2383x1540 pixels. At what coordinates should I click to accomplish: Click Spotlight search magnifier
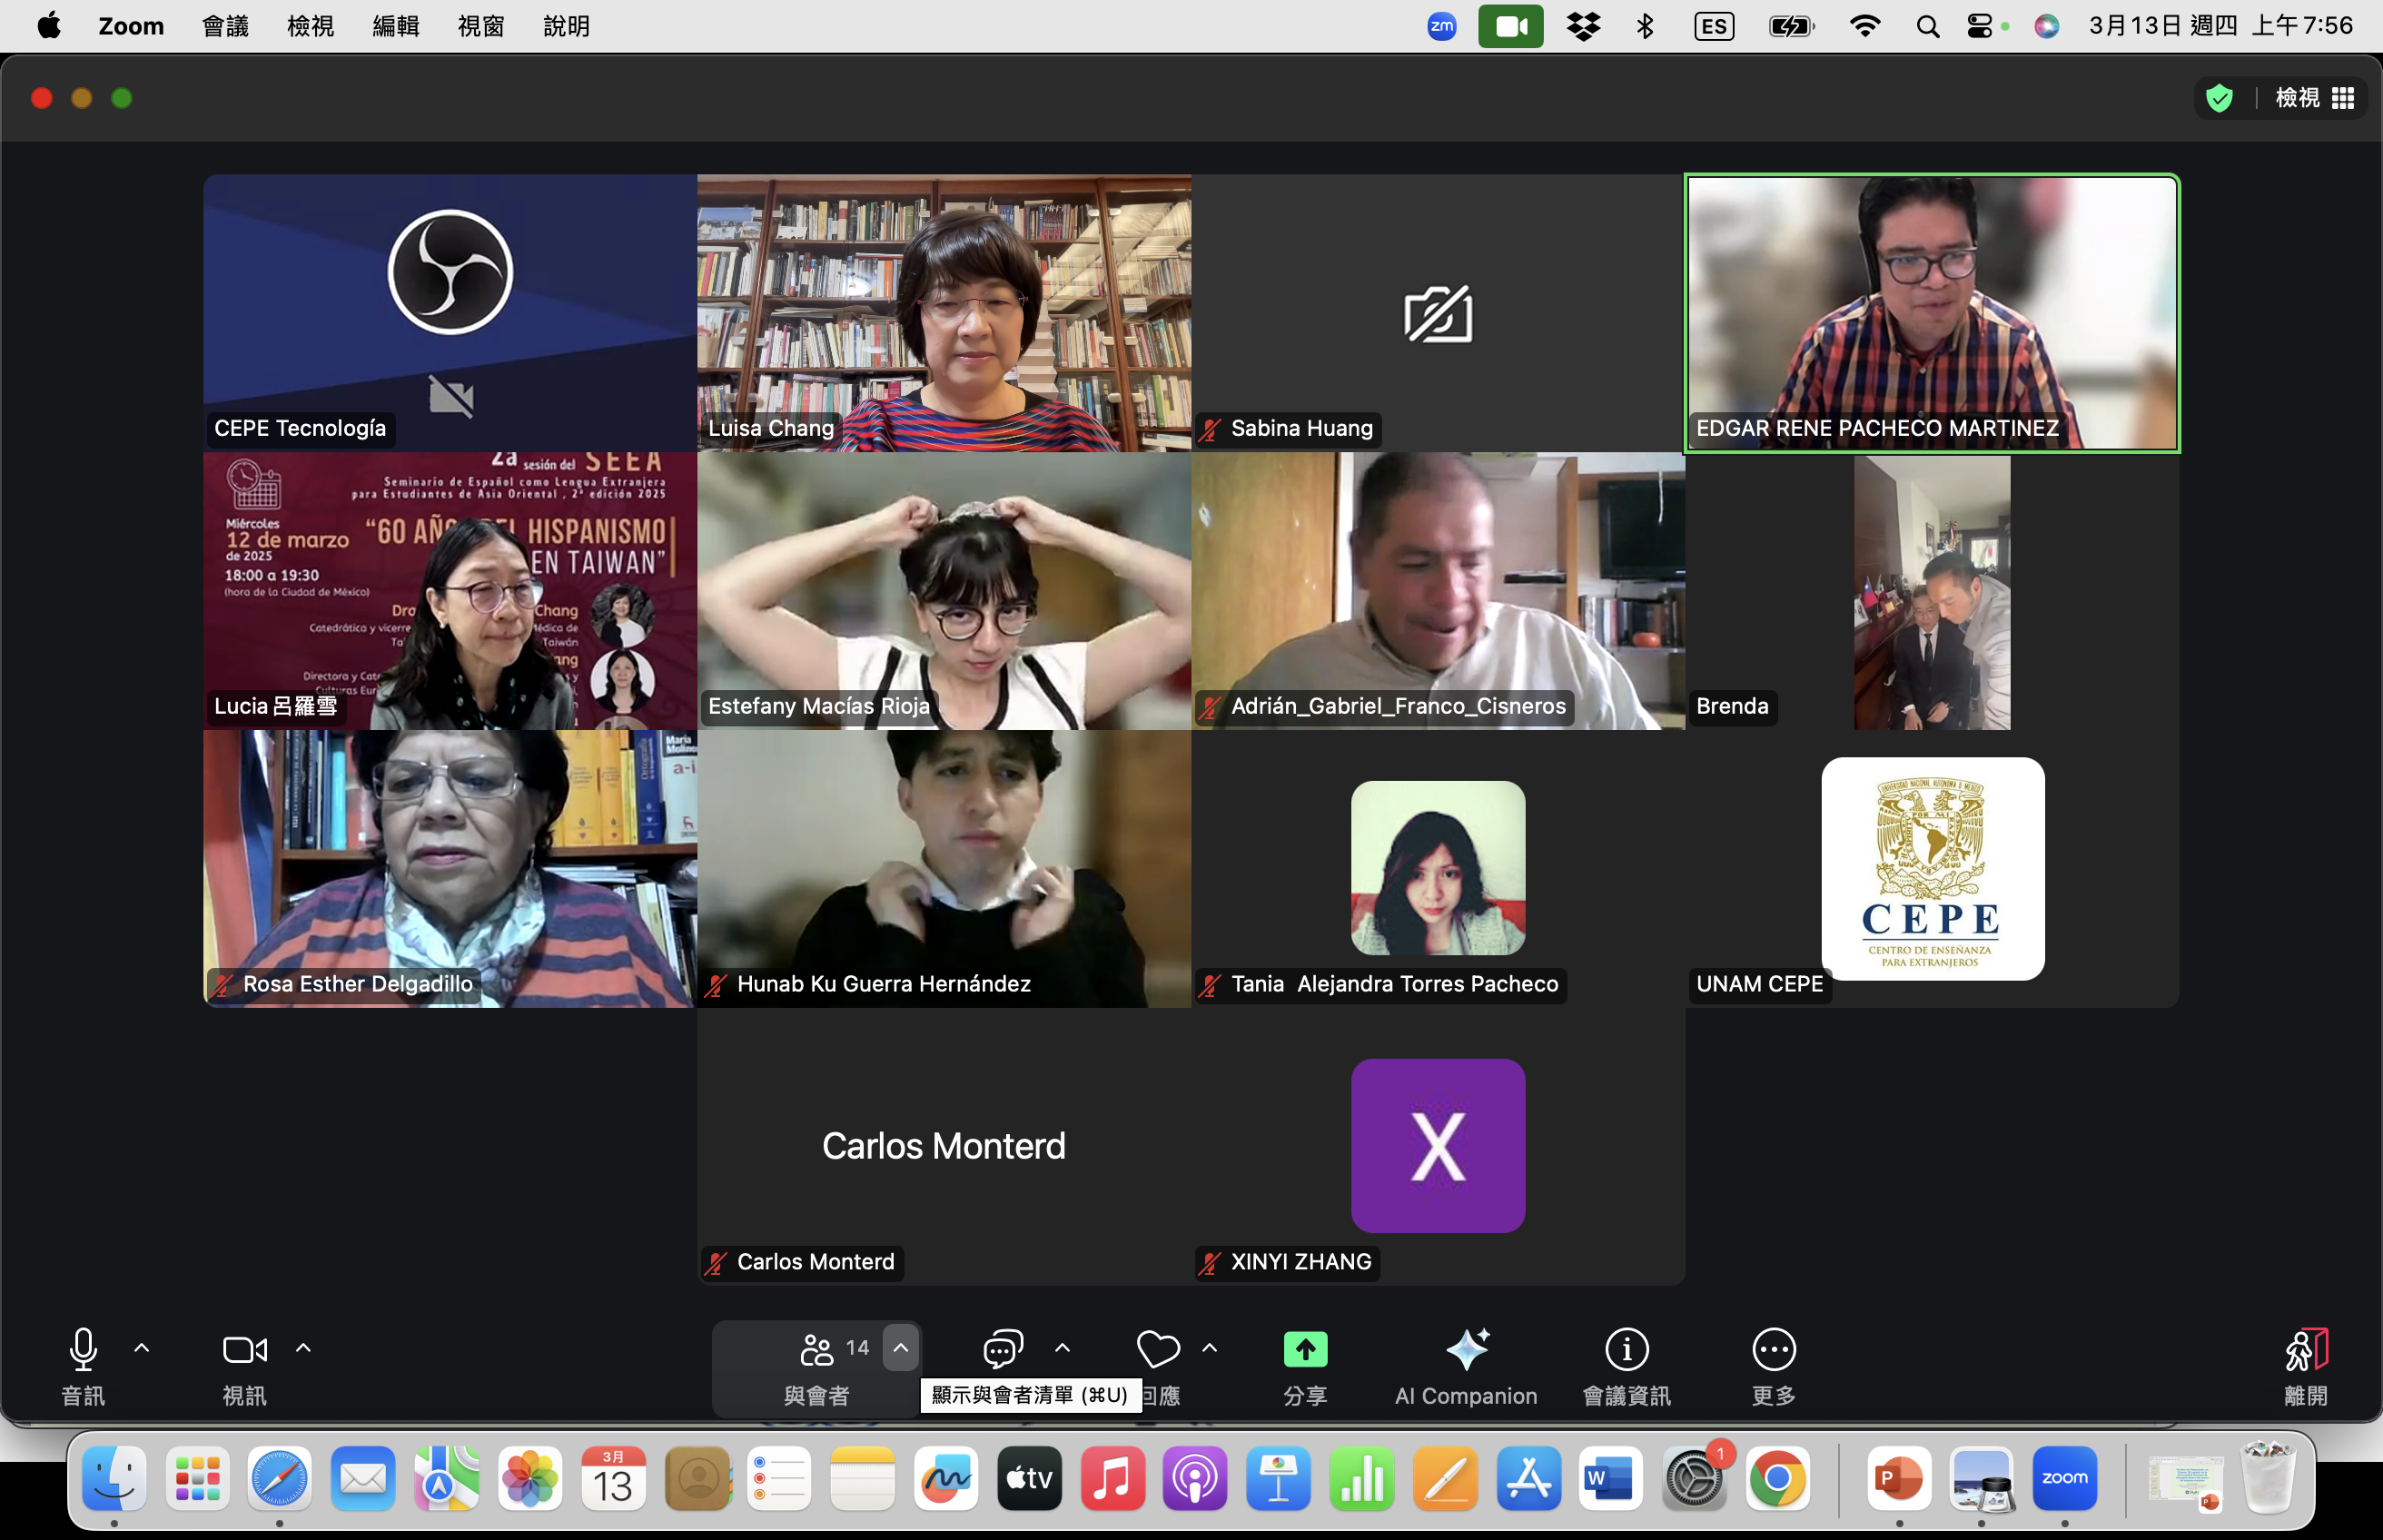click(1927, 26)
